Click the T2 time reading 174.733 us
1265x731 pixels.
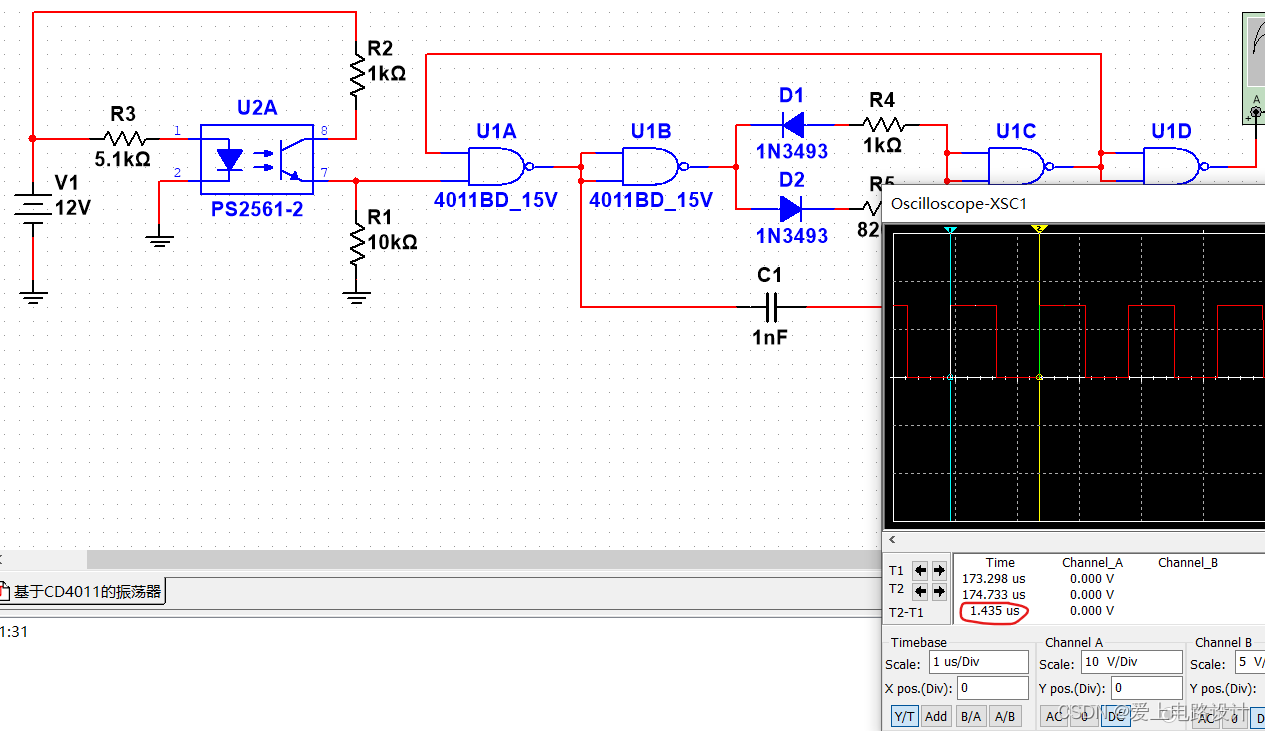(994, 594)
